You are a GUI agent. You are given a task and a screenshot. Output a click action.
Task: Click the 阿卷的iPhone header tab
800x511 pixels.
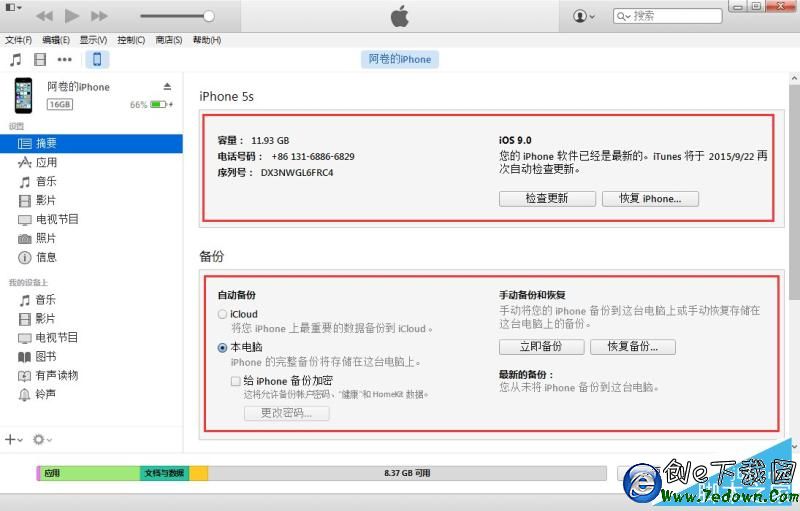point(399,59)
